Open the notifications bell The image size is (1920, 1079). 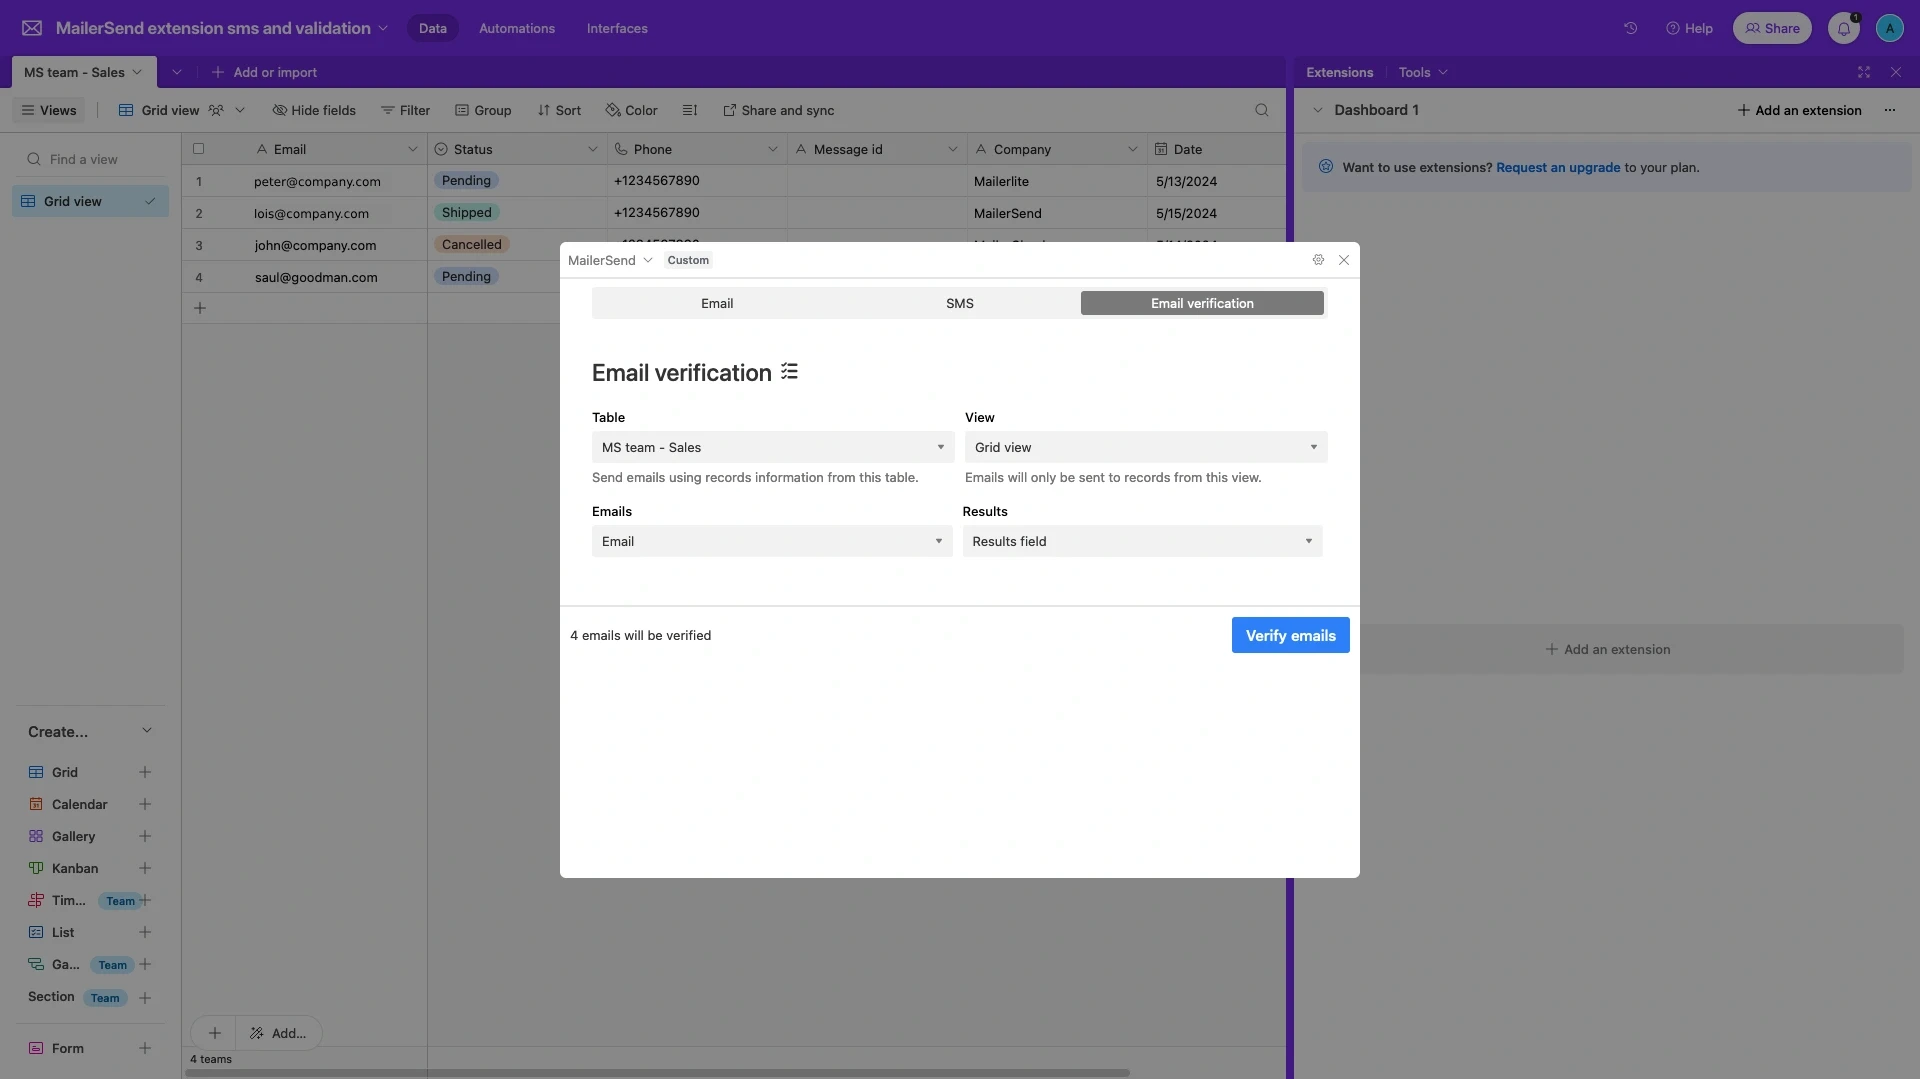[x=1843, y=28]
